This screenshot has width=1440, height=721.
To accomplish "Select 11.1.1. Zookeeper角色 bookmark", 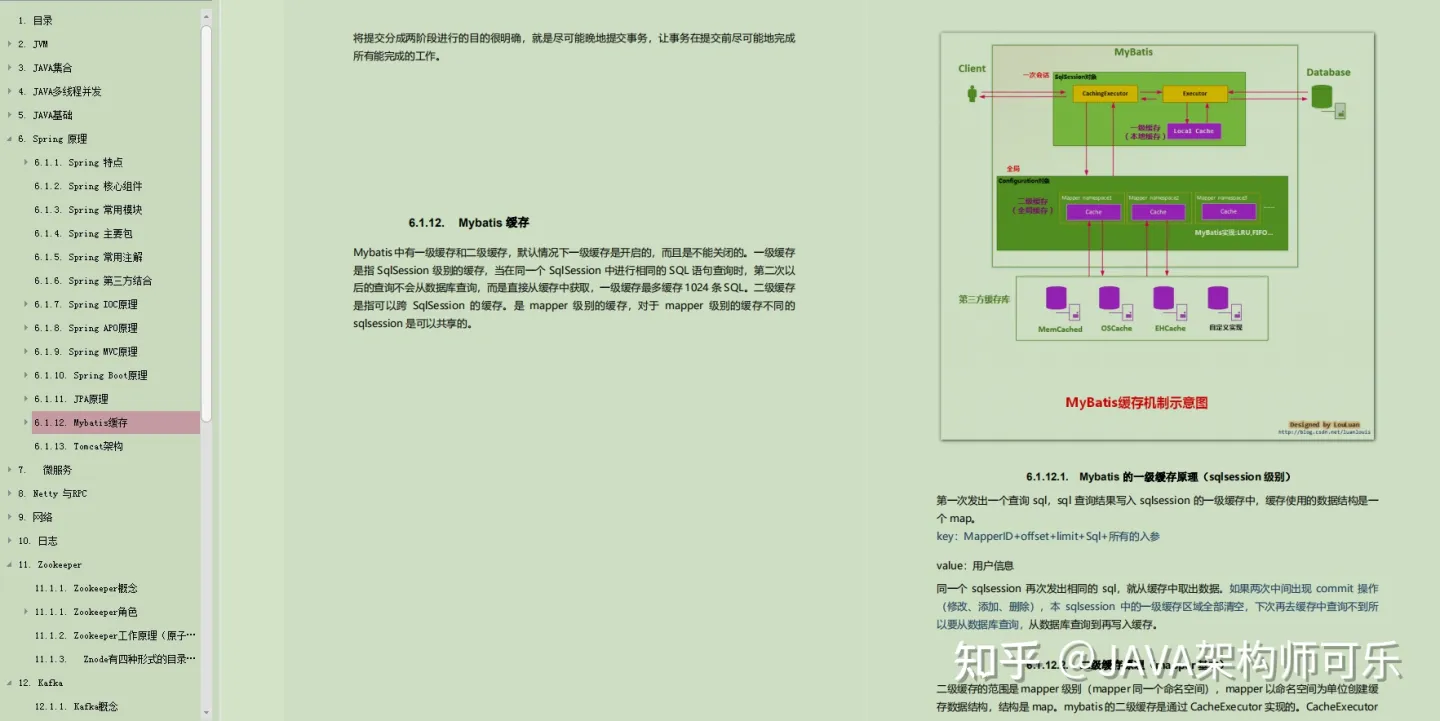I will 86,612.
